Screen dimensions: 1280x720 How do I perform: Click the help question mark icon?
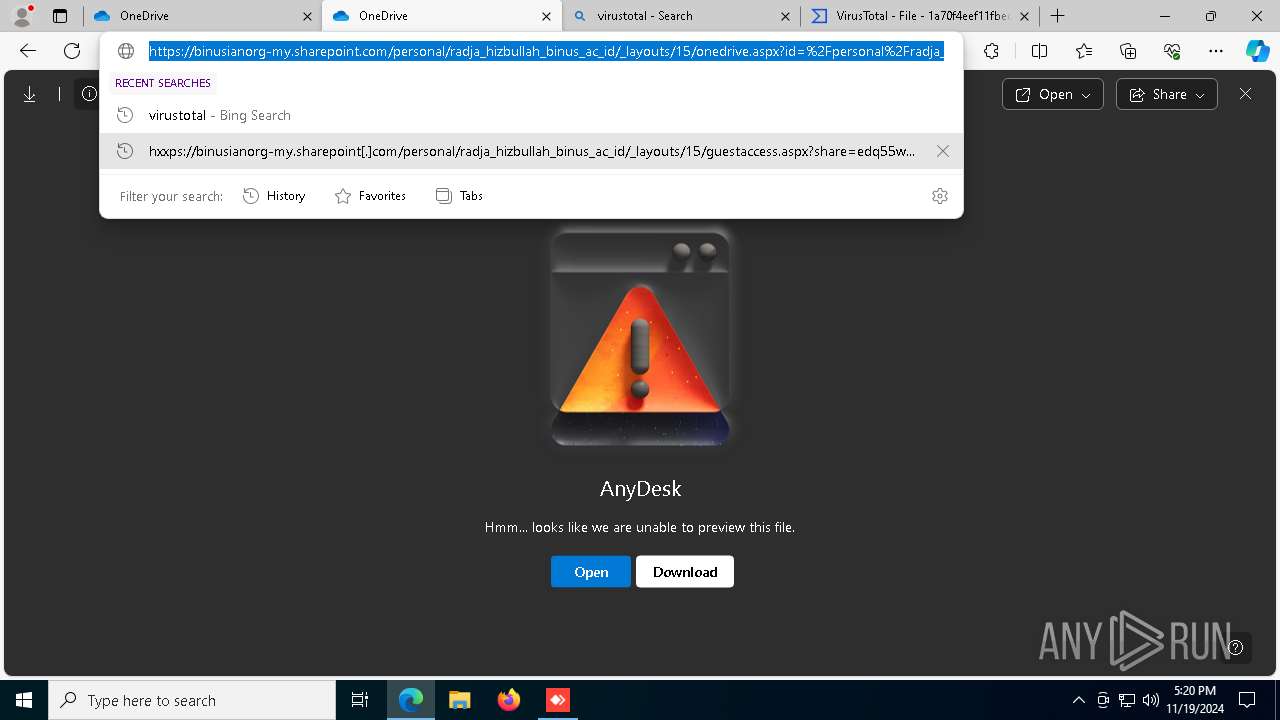pyautogui.click(x=1236, y=647)
